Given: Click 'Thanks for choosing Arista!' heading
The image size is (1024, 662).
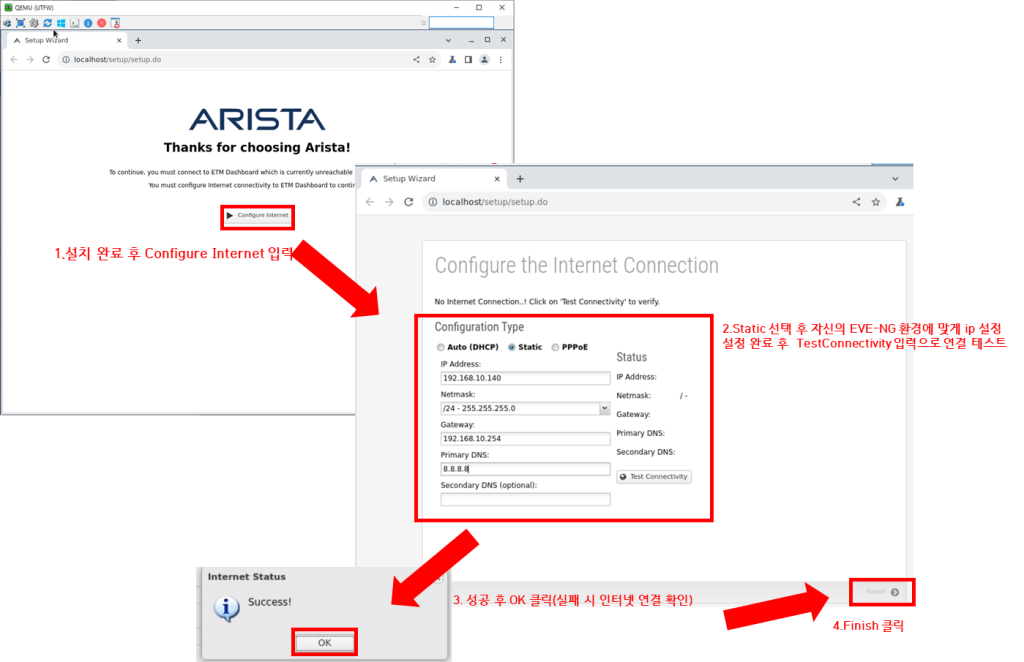Looking at the screenshot, I should coord(257,148).
